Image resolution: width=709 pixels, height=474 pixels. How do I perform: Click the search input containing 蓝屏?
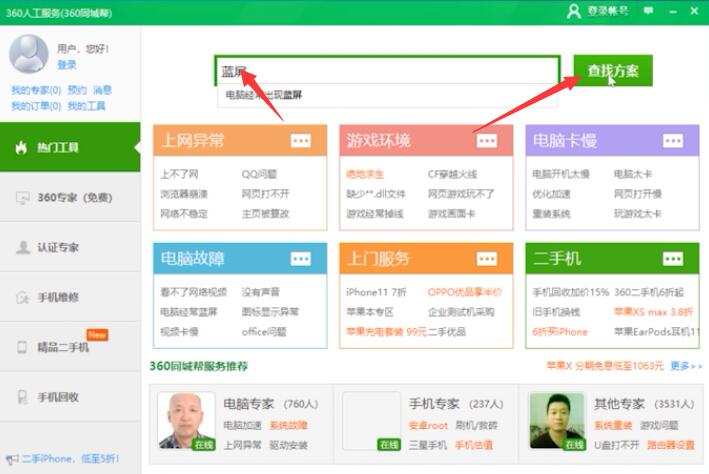(388, 71)
